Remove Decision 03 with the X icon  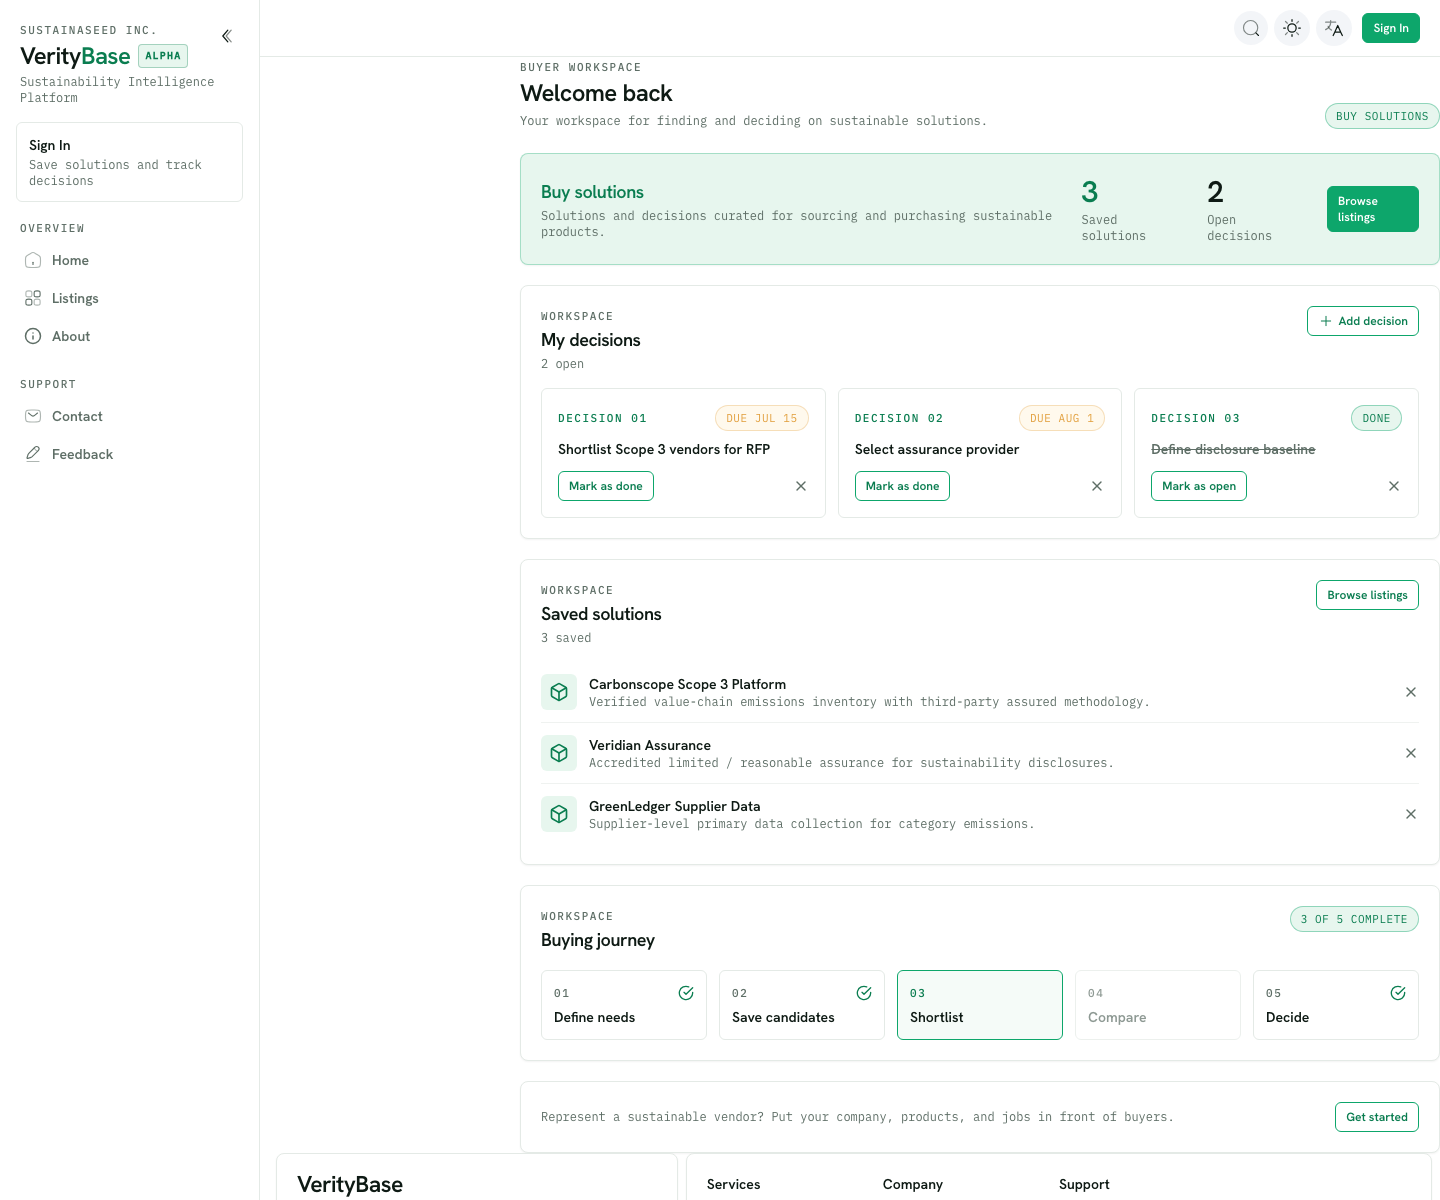pyautogui.click(x=1394, y=486)
